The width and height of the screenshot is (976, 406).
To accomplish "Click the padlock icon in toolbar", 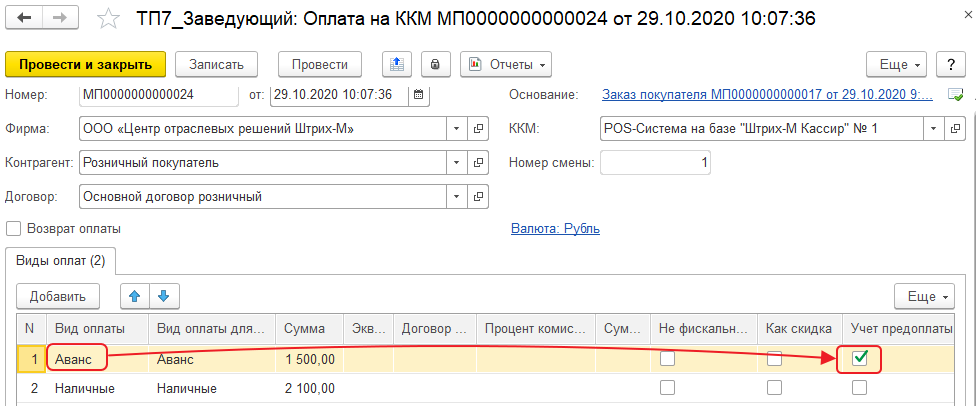I will click(434, 64).
